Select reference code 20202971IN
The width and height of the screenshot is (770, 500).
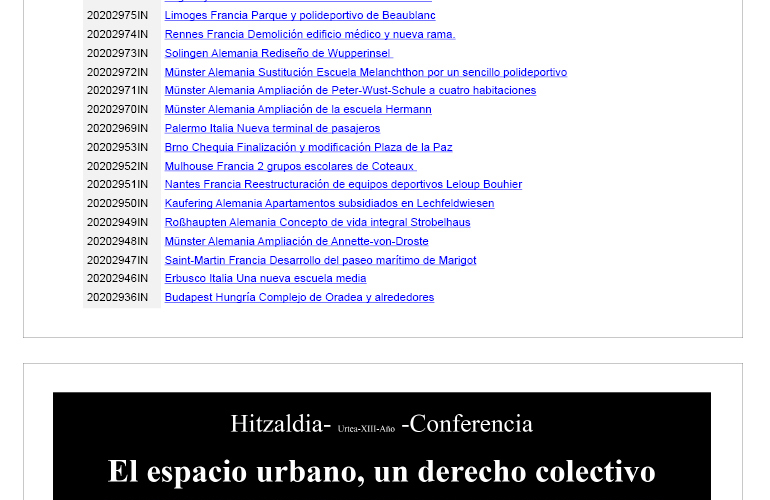(117, 90)
